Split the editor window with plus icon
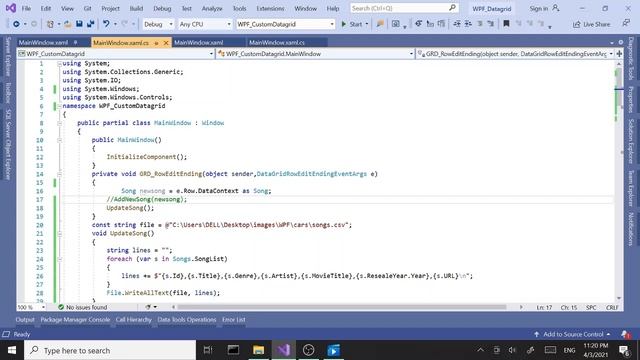This screenshot has height=360, width=640. [x=619, y=53]
